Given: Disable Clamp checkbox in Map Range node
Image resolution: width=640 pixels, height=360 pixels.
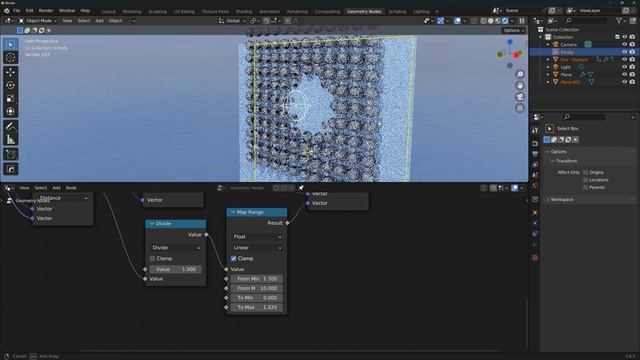Looking at the screenshot, I should click(233, 258).
